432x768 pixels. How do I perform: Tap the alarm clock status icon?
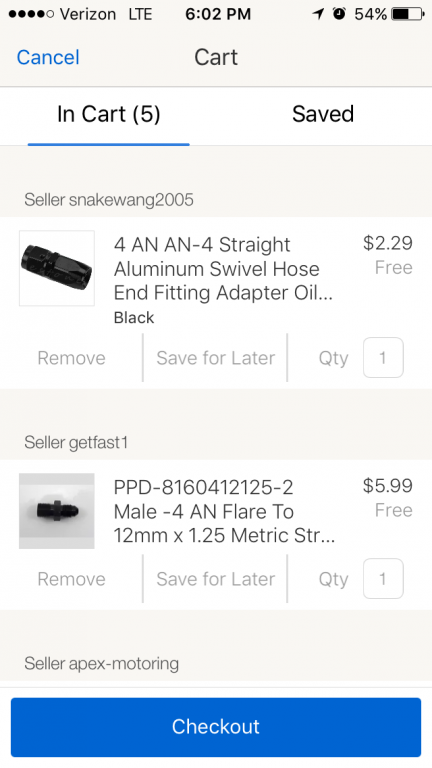338,14
